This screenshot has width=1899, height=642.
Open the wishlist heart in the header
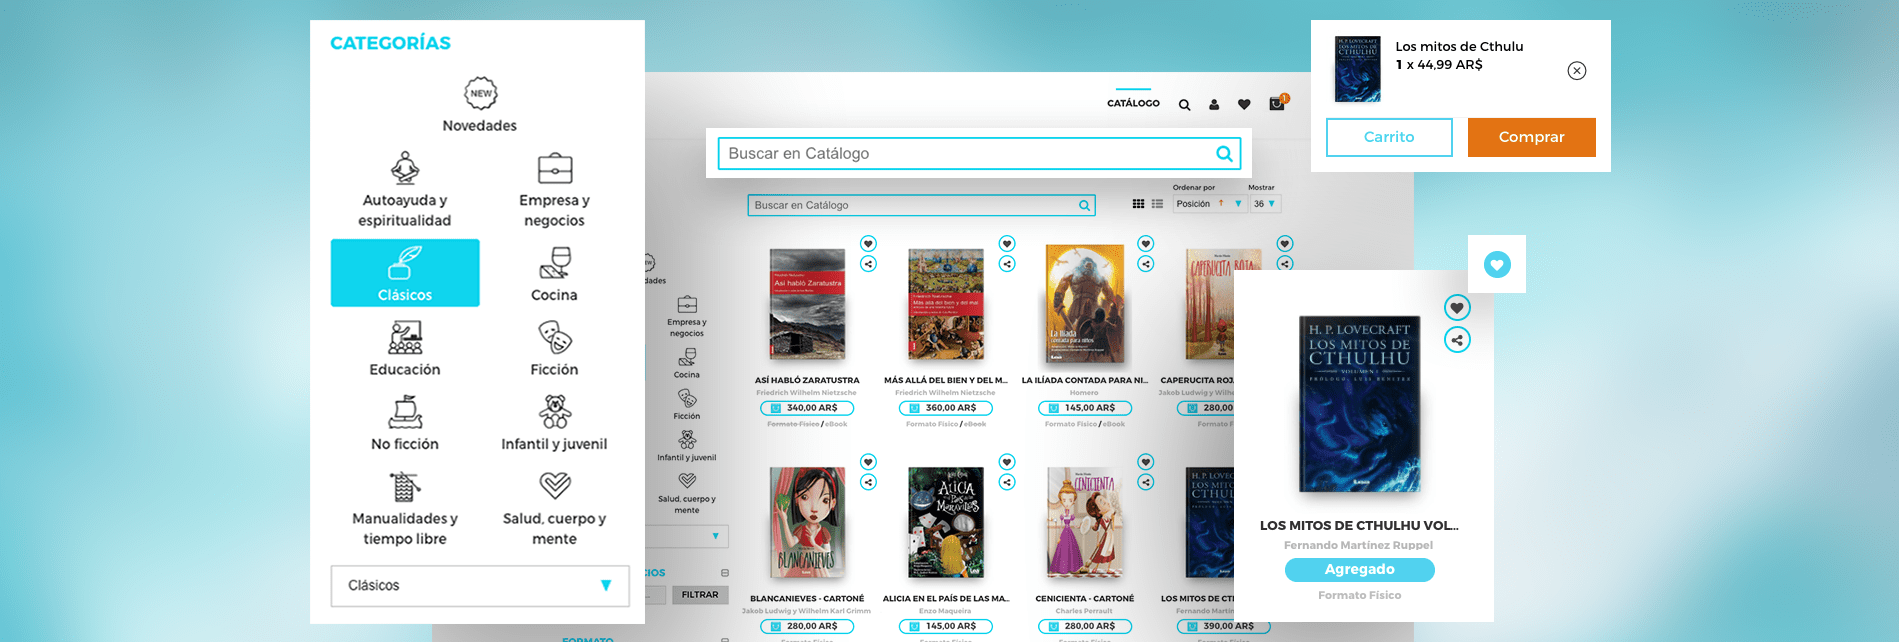point(1244,104)
